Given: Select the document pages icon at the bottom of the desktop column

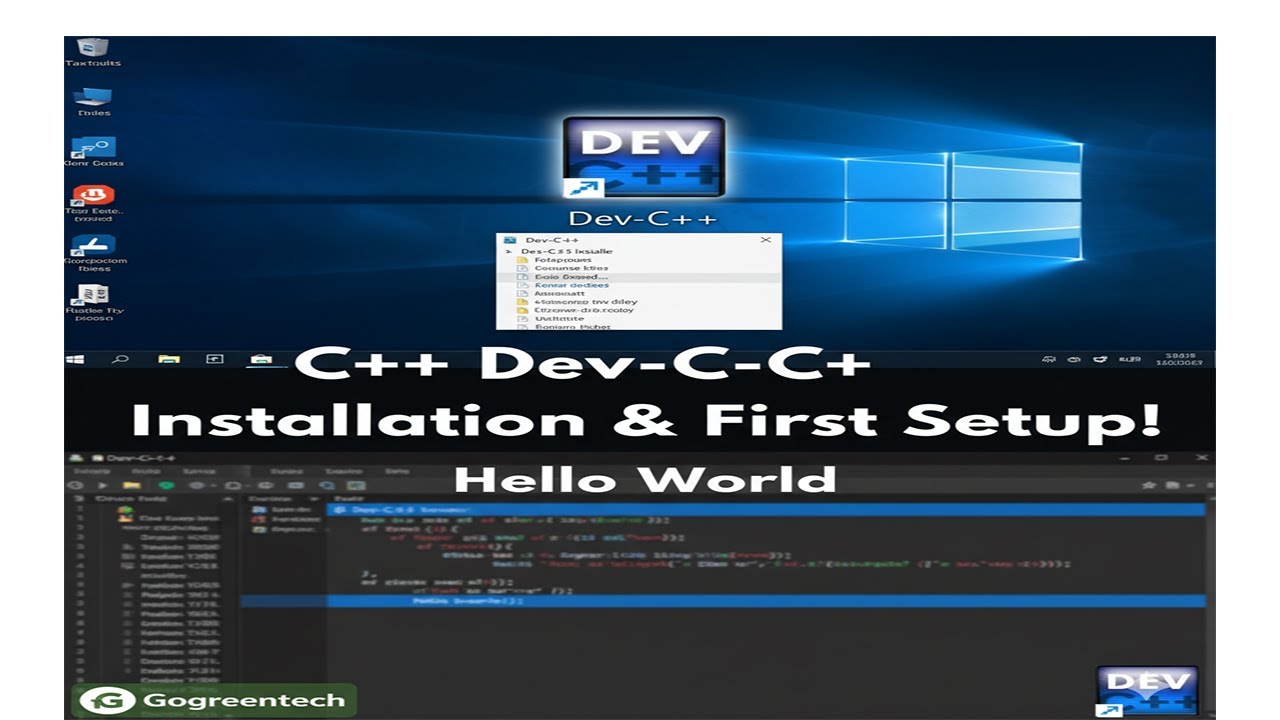Looking at the screenshot, I should (x=93, y=294).
